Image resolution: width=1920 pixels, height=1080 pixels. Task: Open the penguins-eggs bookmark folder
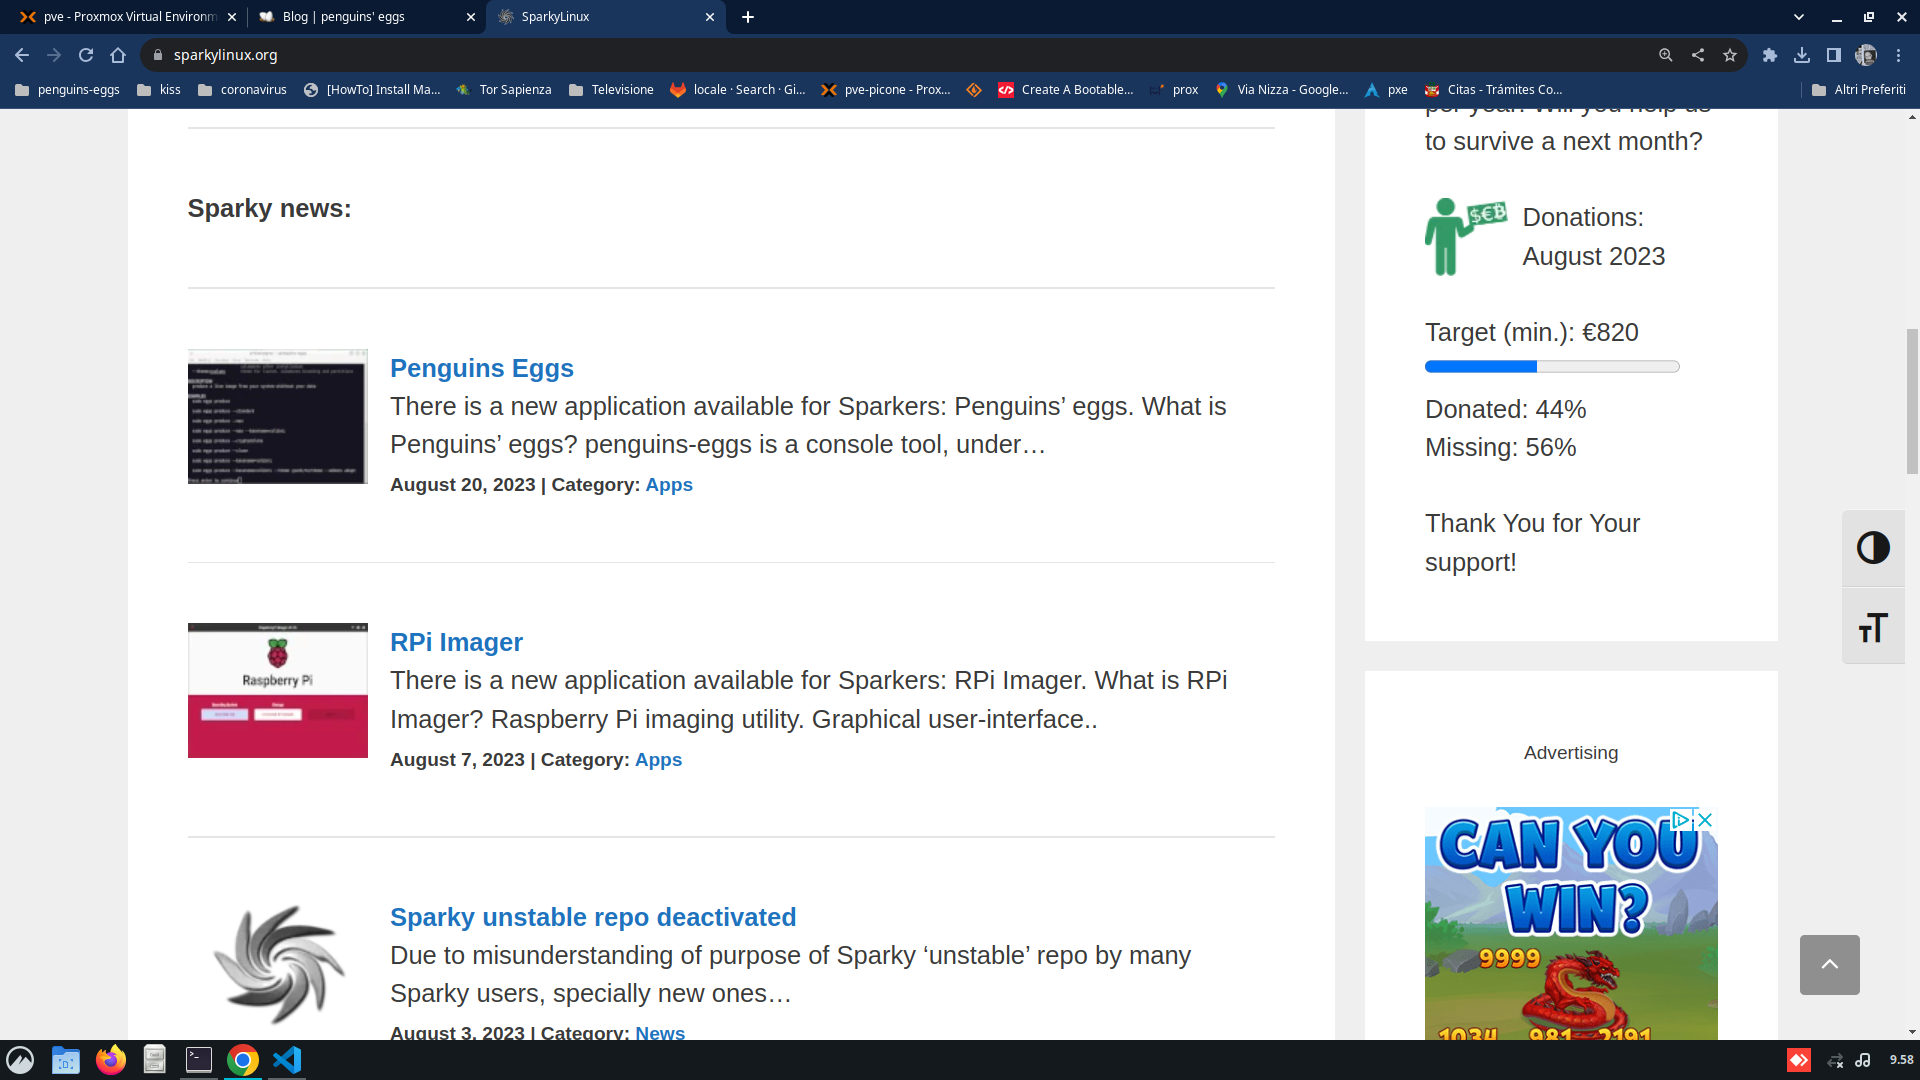67,90
